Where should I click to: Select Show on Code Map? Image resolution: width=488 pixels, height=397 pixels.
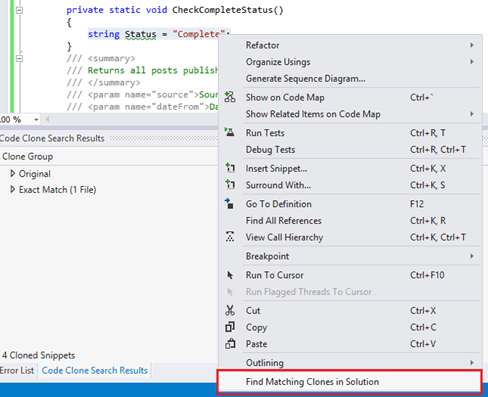tap(350, 97)
